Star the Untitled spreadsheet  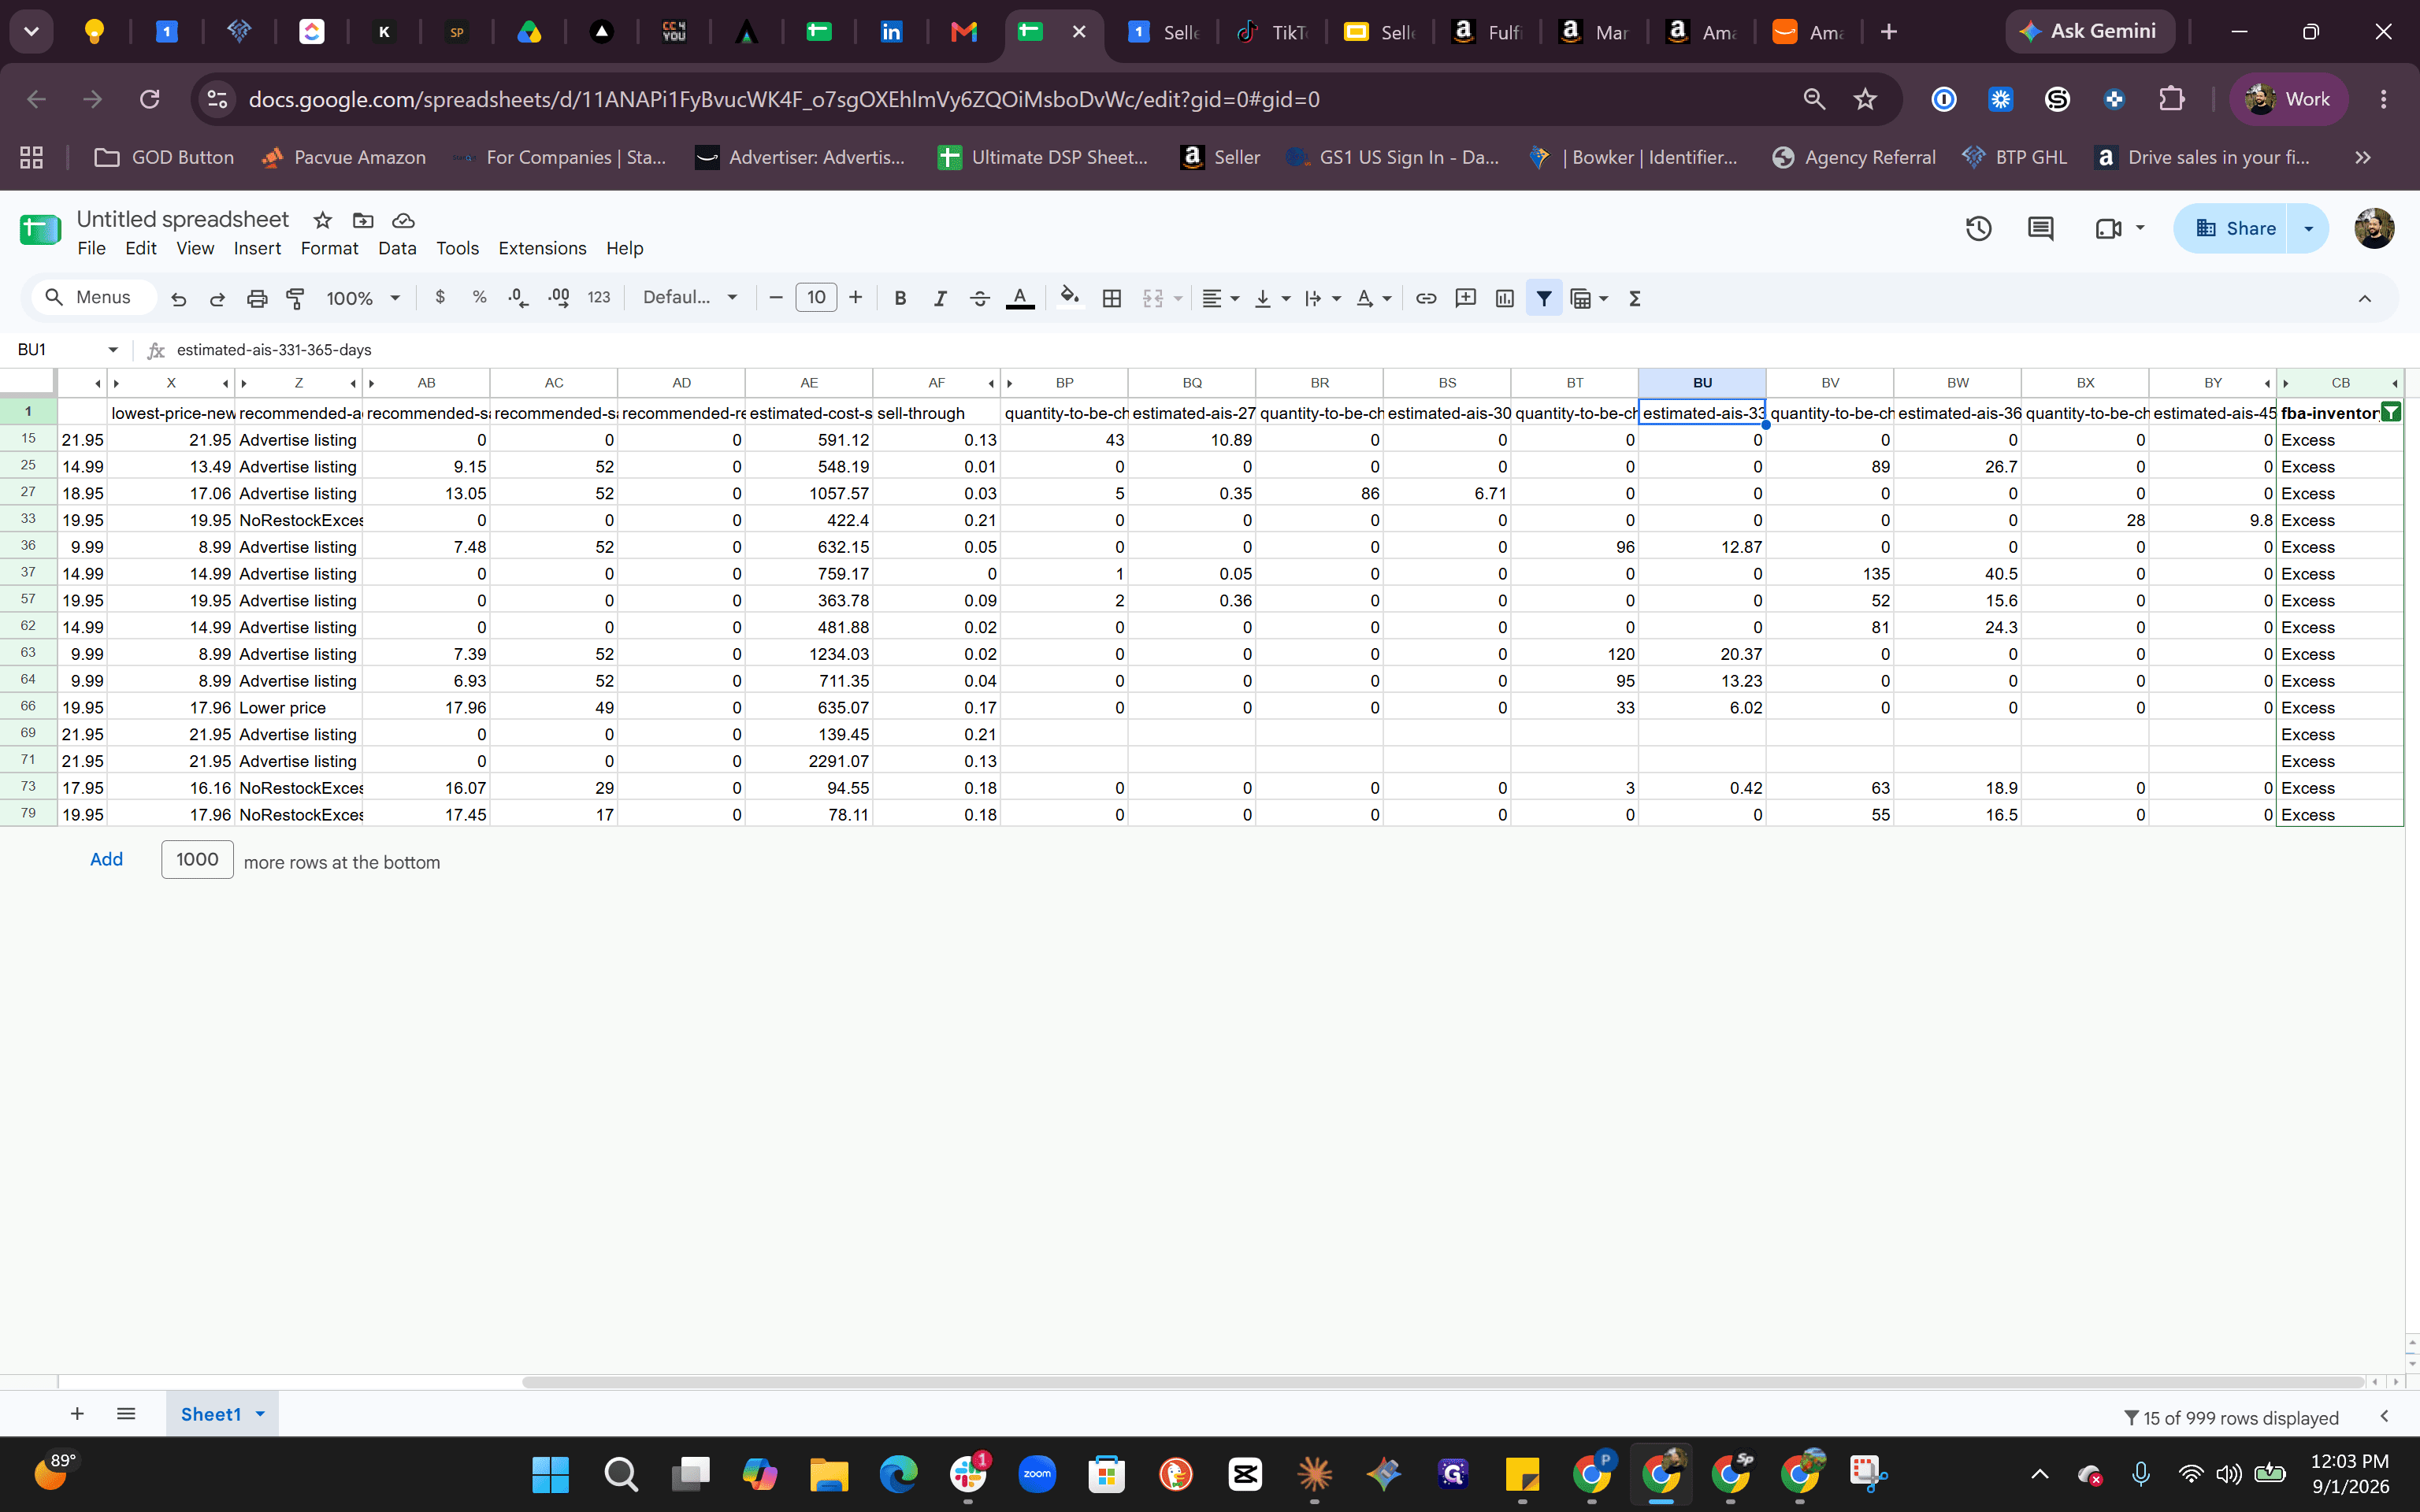tap(322, 220)
